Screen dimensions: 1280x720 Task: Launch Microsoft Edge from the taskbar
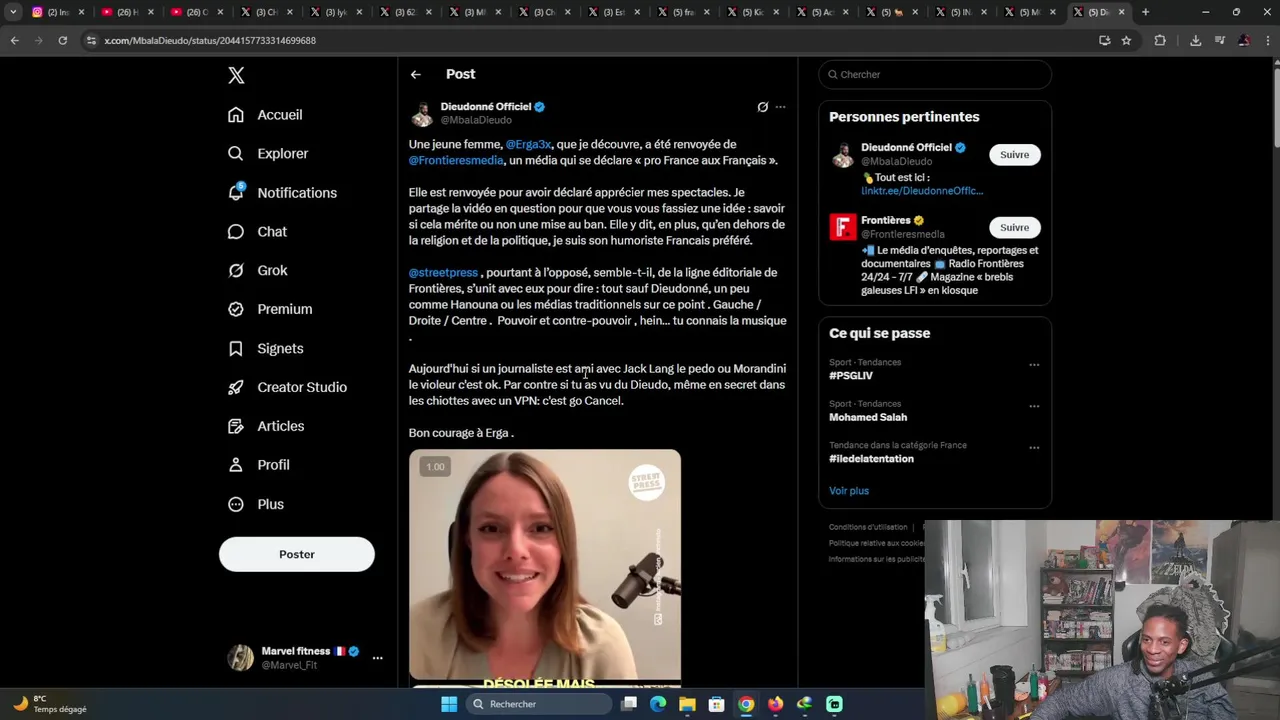[658, 704]
